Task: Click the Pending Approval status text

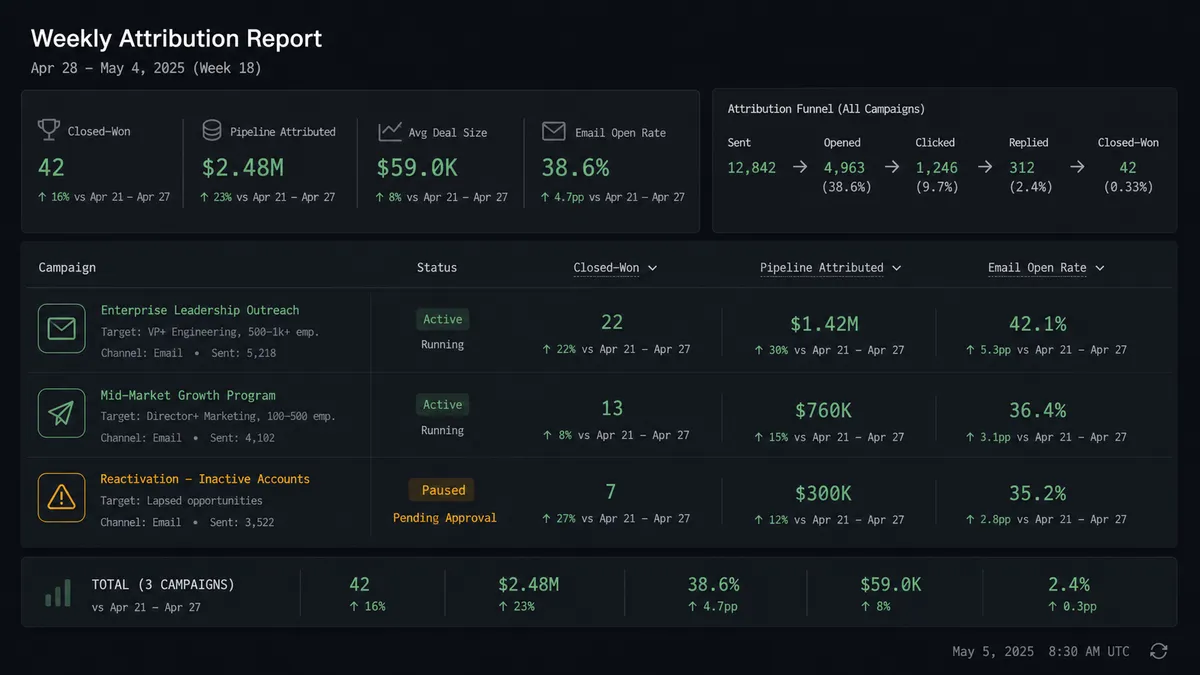Action: (444, 517)
